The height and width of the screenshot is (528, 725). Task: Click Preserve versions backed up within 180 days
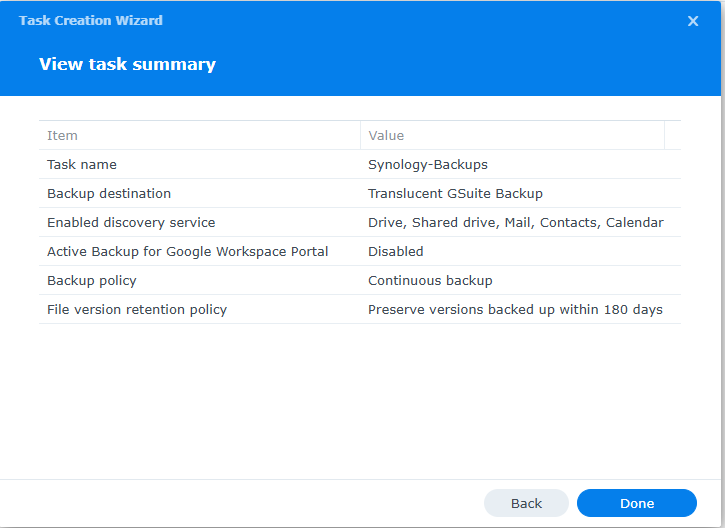click(x=515, y=310)
